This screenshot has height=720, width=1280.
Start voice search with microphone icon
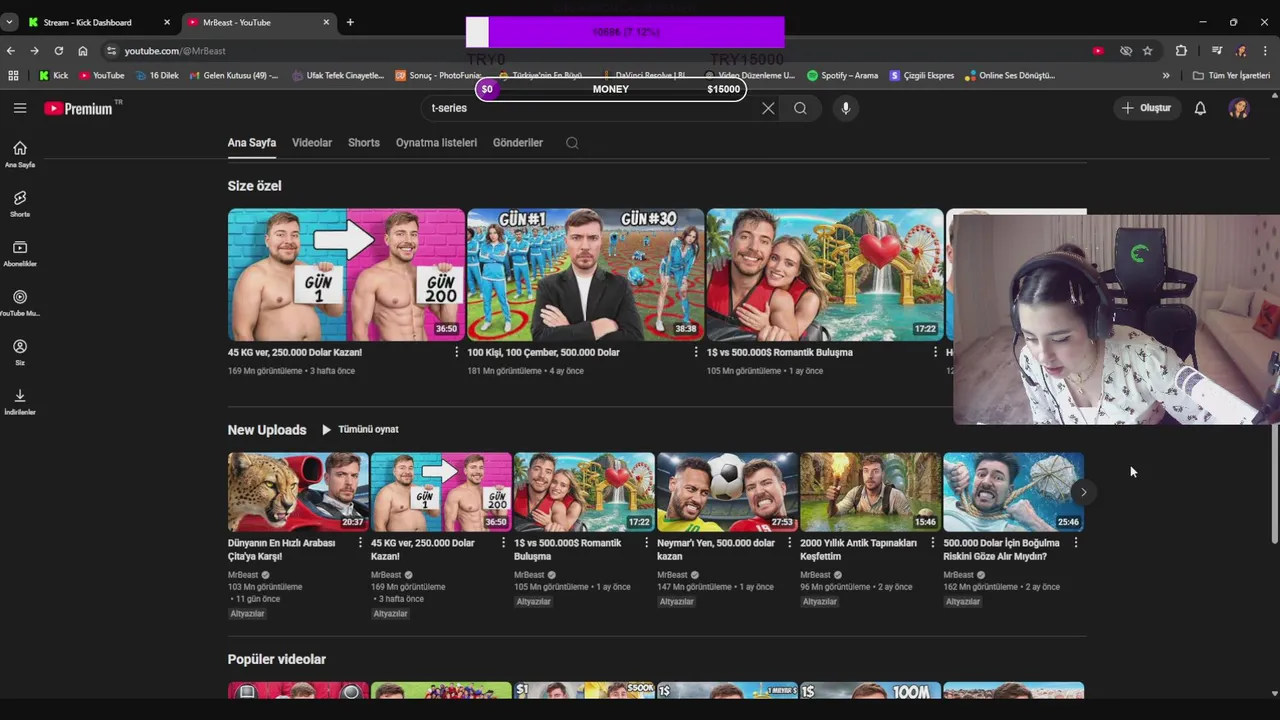846,108
